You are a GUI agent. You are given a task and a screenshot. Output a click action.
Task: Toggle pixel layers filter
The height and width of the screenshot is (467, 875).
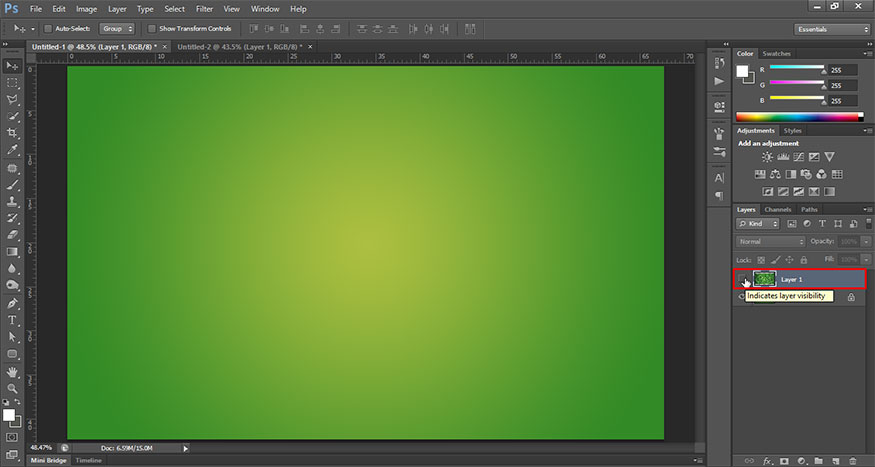[x=791, y=224]
